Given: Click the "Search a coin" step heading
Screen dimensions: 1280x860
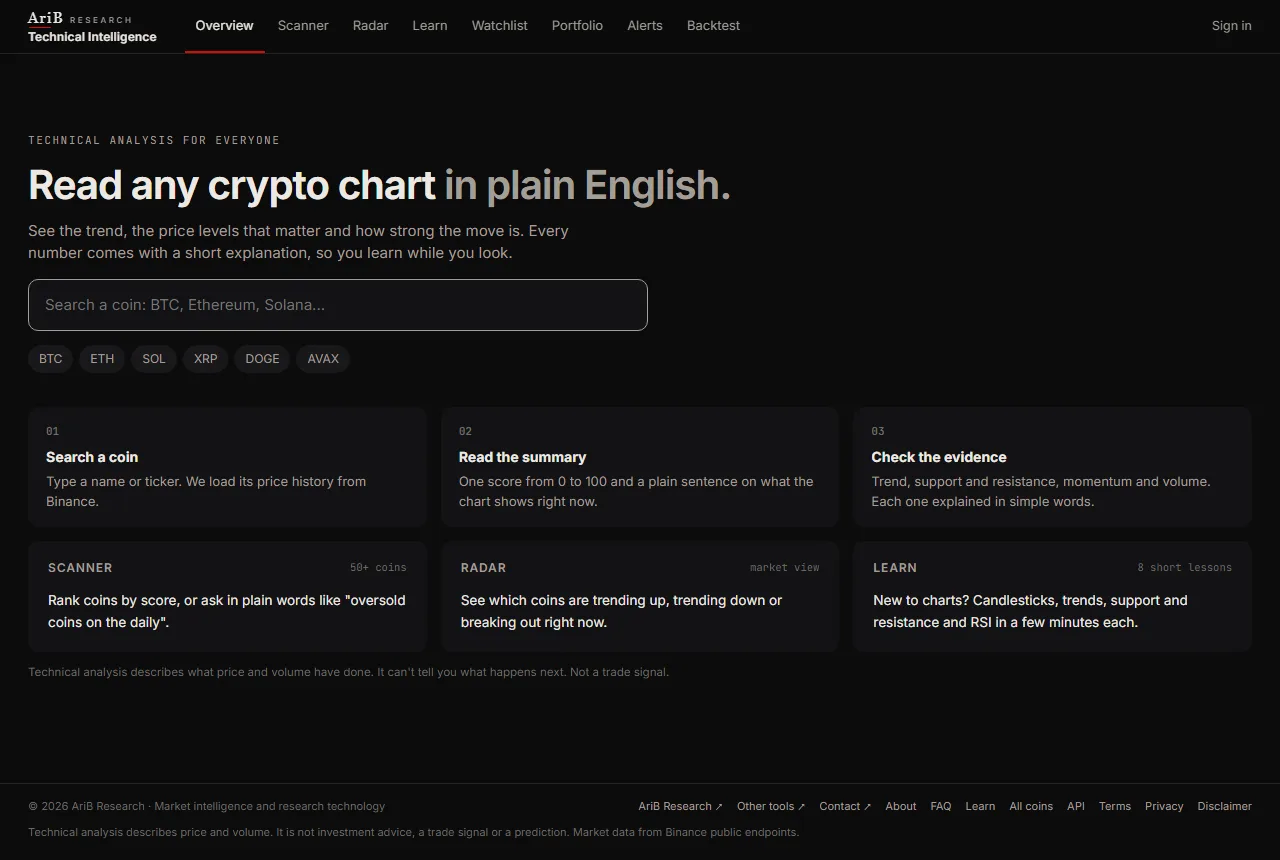Looking at the screenshot, I should click(92, 457).
